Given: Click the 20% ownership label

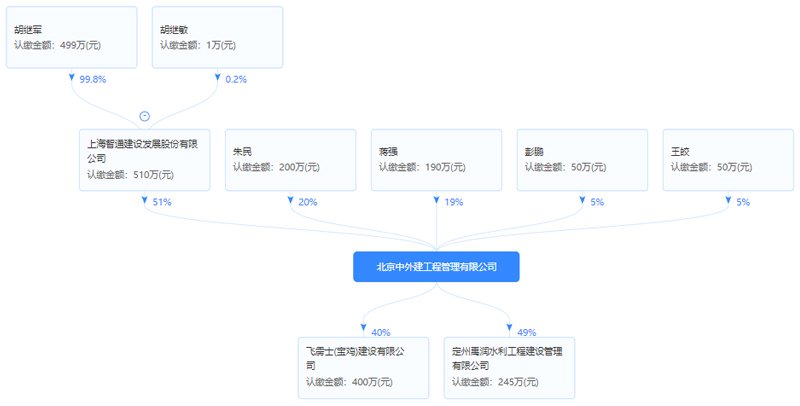Looking at the screenshot, I should click(308, 202).
